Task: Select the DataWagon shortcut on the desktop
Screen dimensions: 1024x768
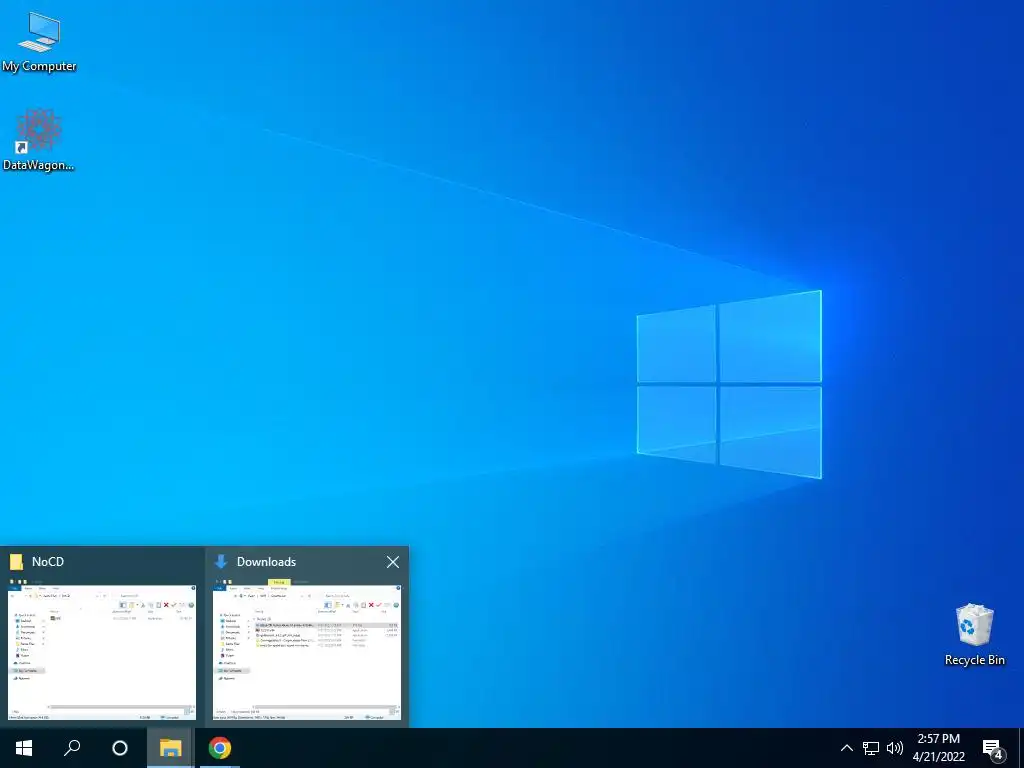Action: tap(39, 140)
